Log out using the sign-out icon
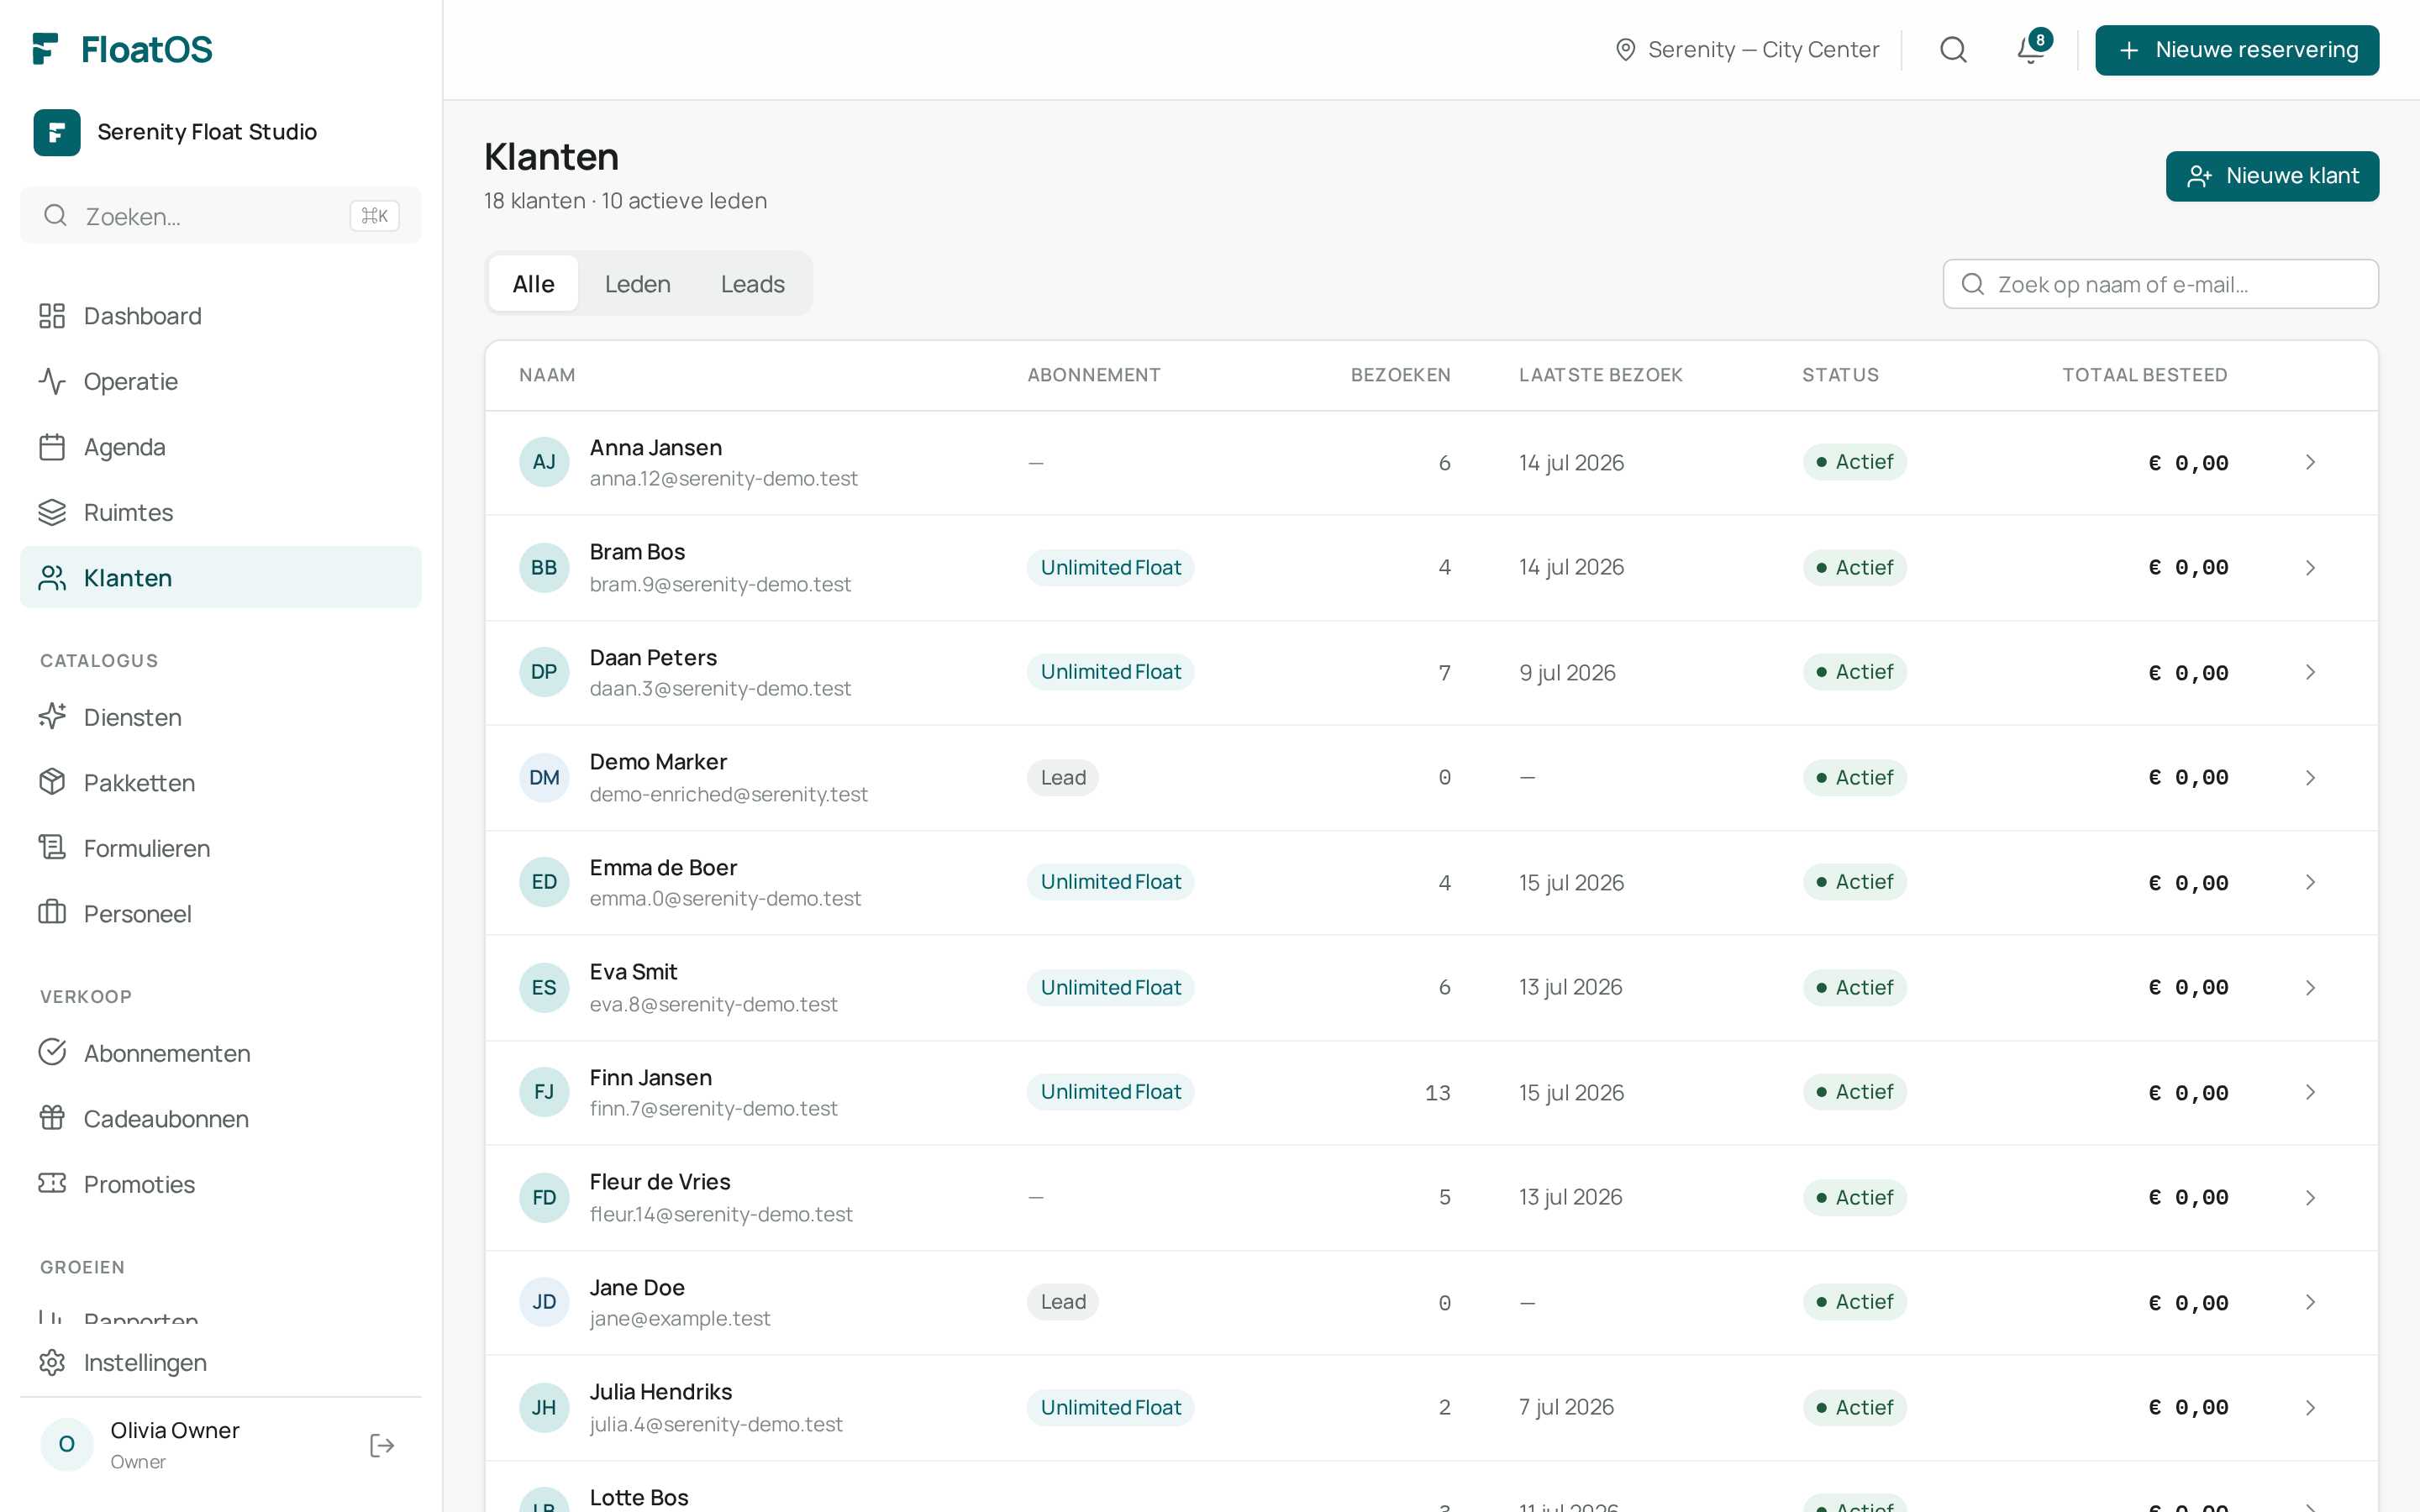Viewport: 2420px width, 1512px height. click(x=382, y=1445)
